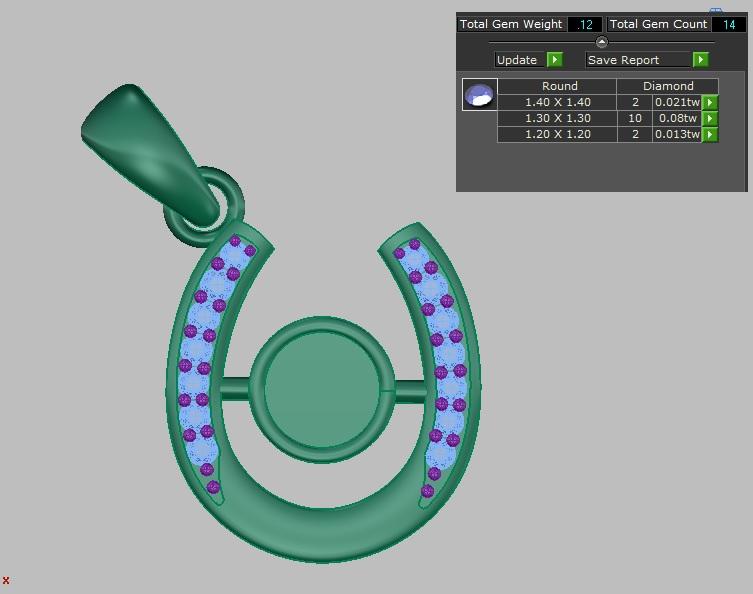Click the 'Total Gem Weight' label
This screenshot has height=594, width=753.
[x=511, y=24]
